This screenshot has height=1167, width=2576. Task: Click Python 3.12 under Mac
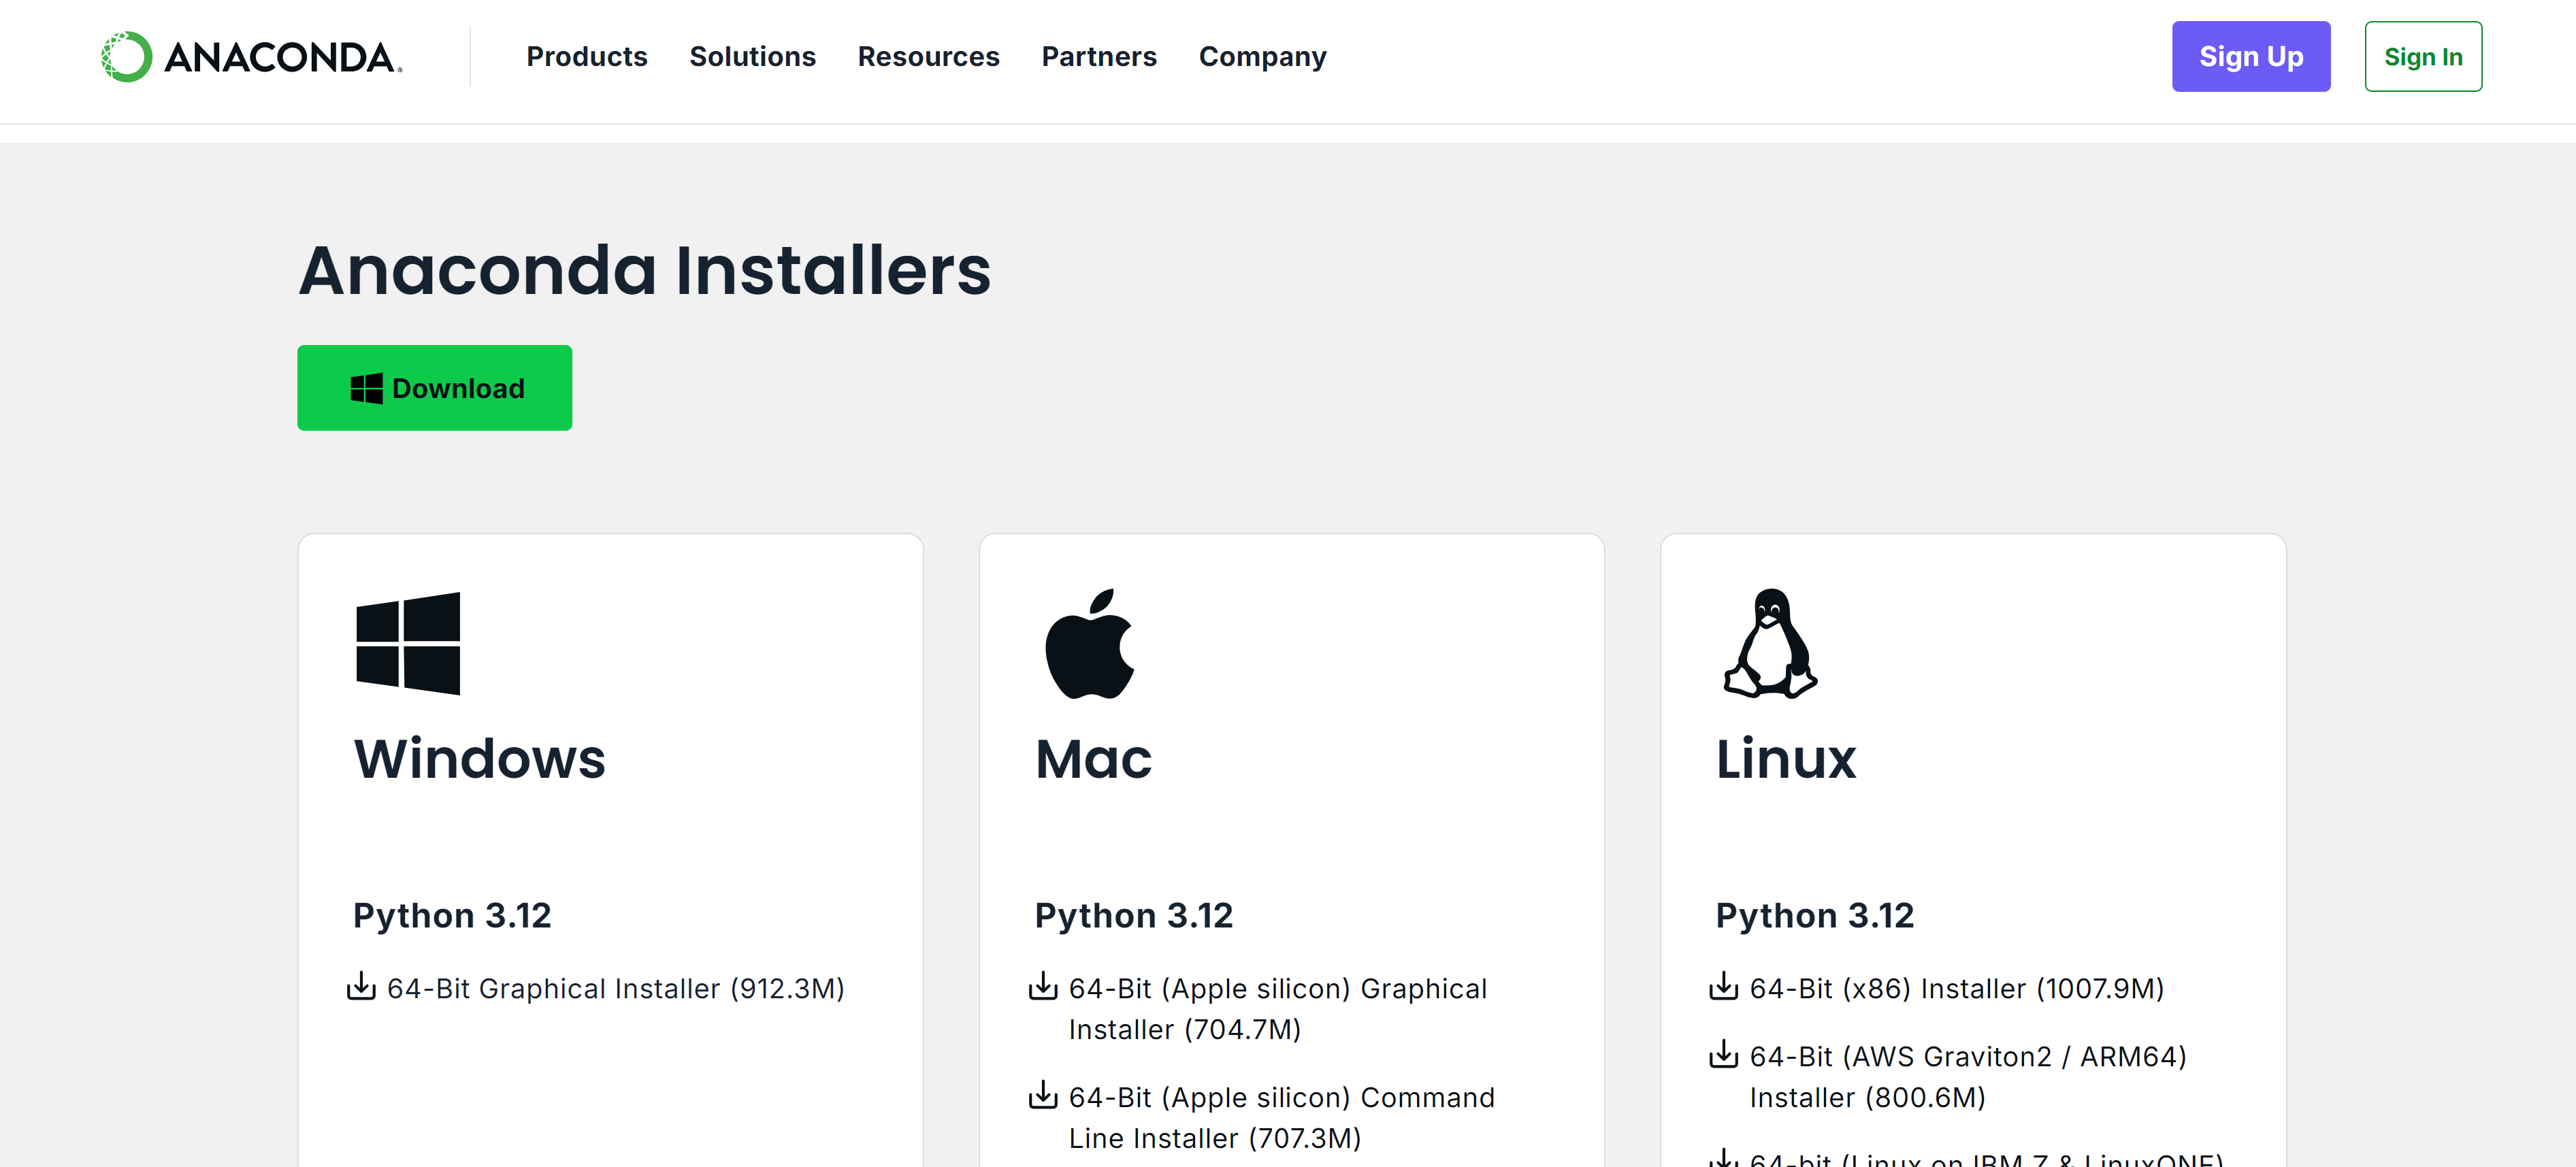pos(1134,915)
